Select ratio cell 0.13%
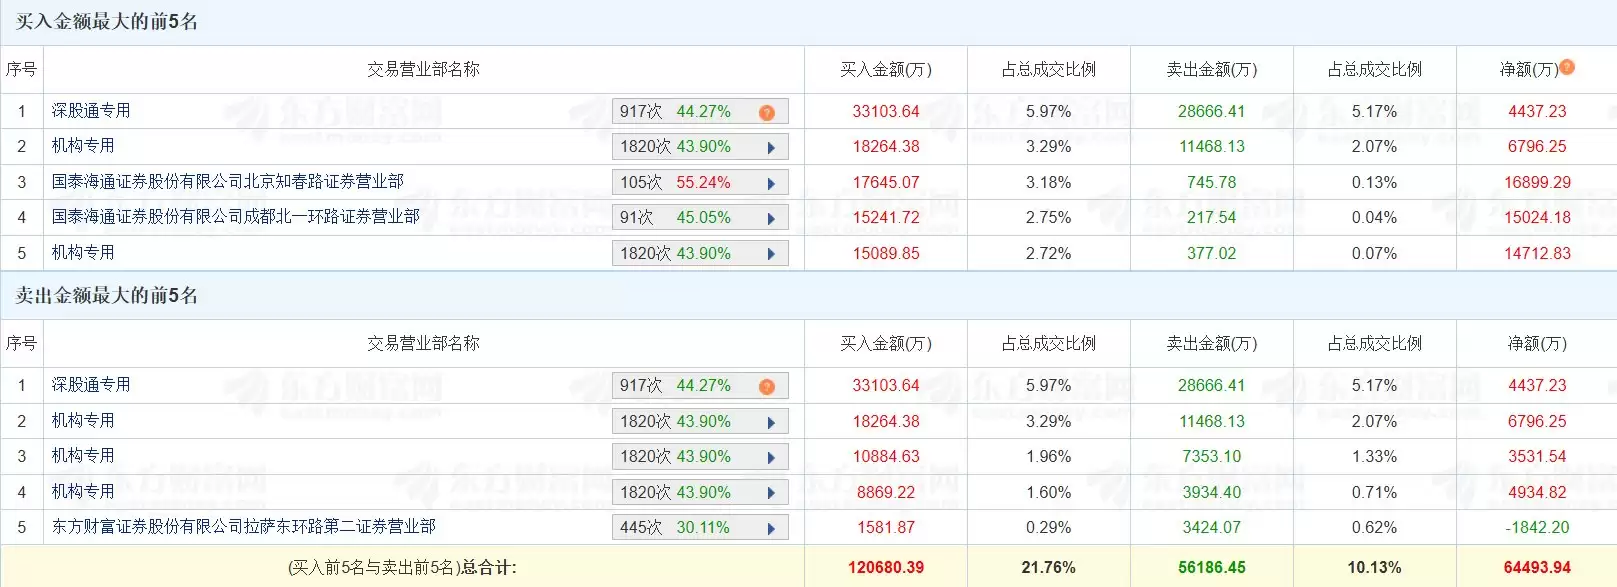Image resolution: width=1617 pixels, height=587 pixels. (x=1374, y=182)
